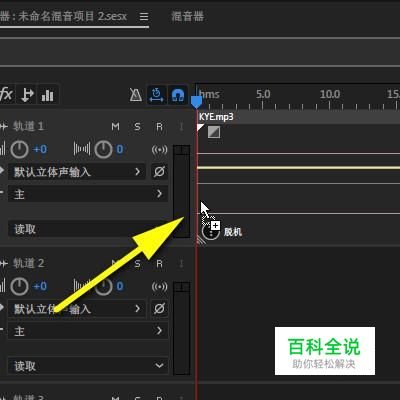Switch to the 混音器 tab
400x400 pixels.
(x=187, y=16)
